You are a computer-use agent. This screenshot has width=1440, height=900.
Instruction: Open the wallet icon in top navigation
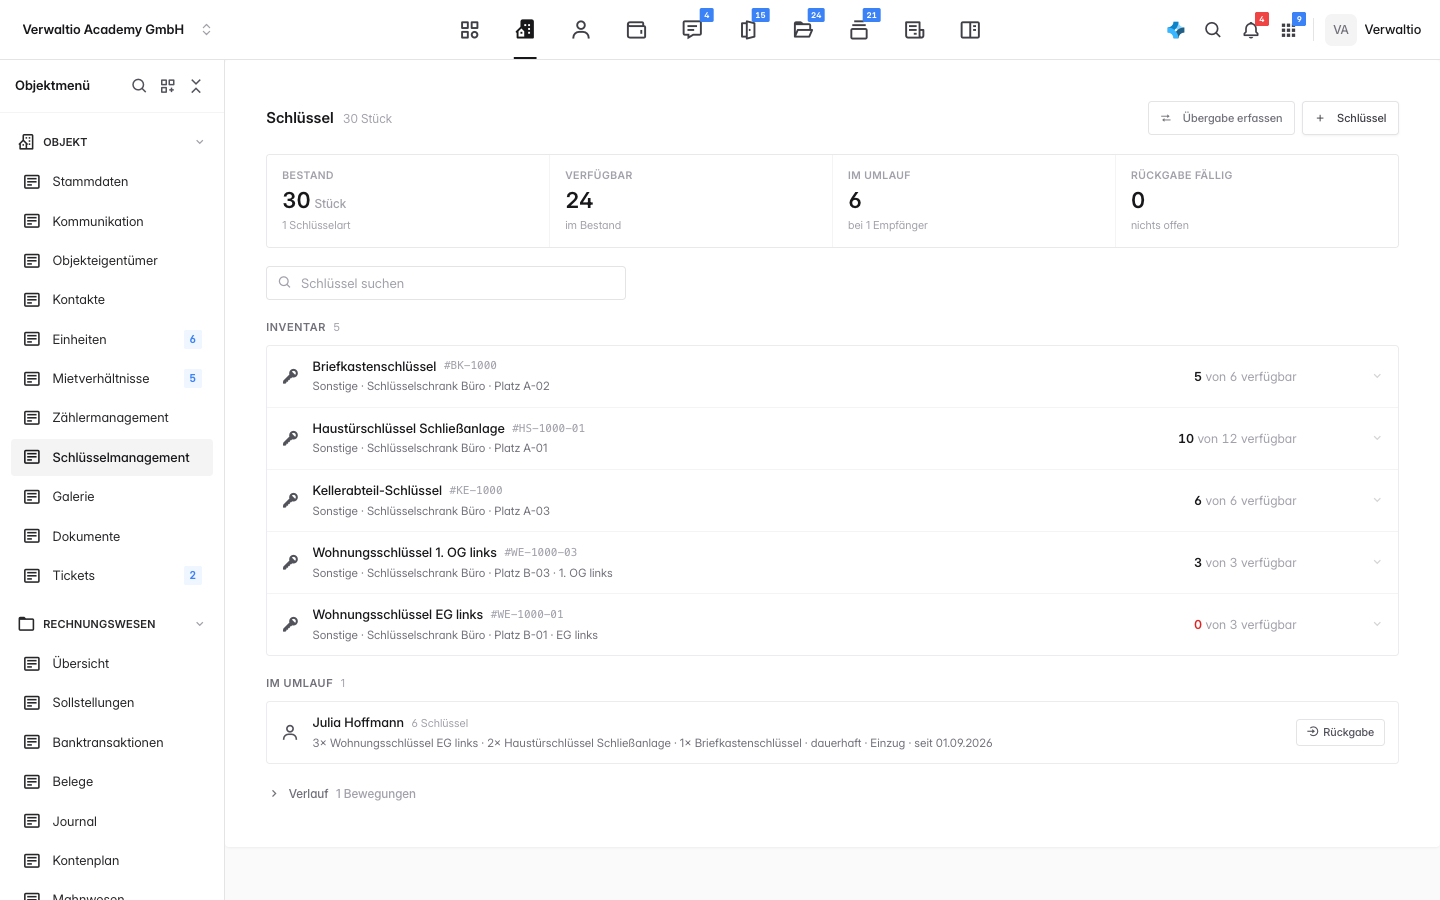[x=636, y=30]
